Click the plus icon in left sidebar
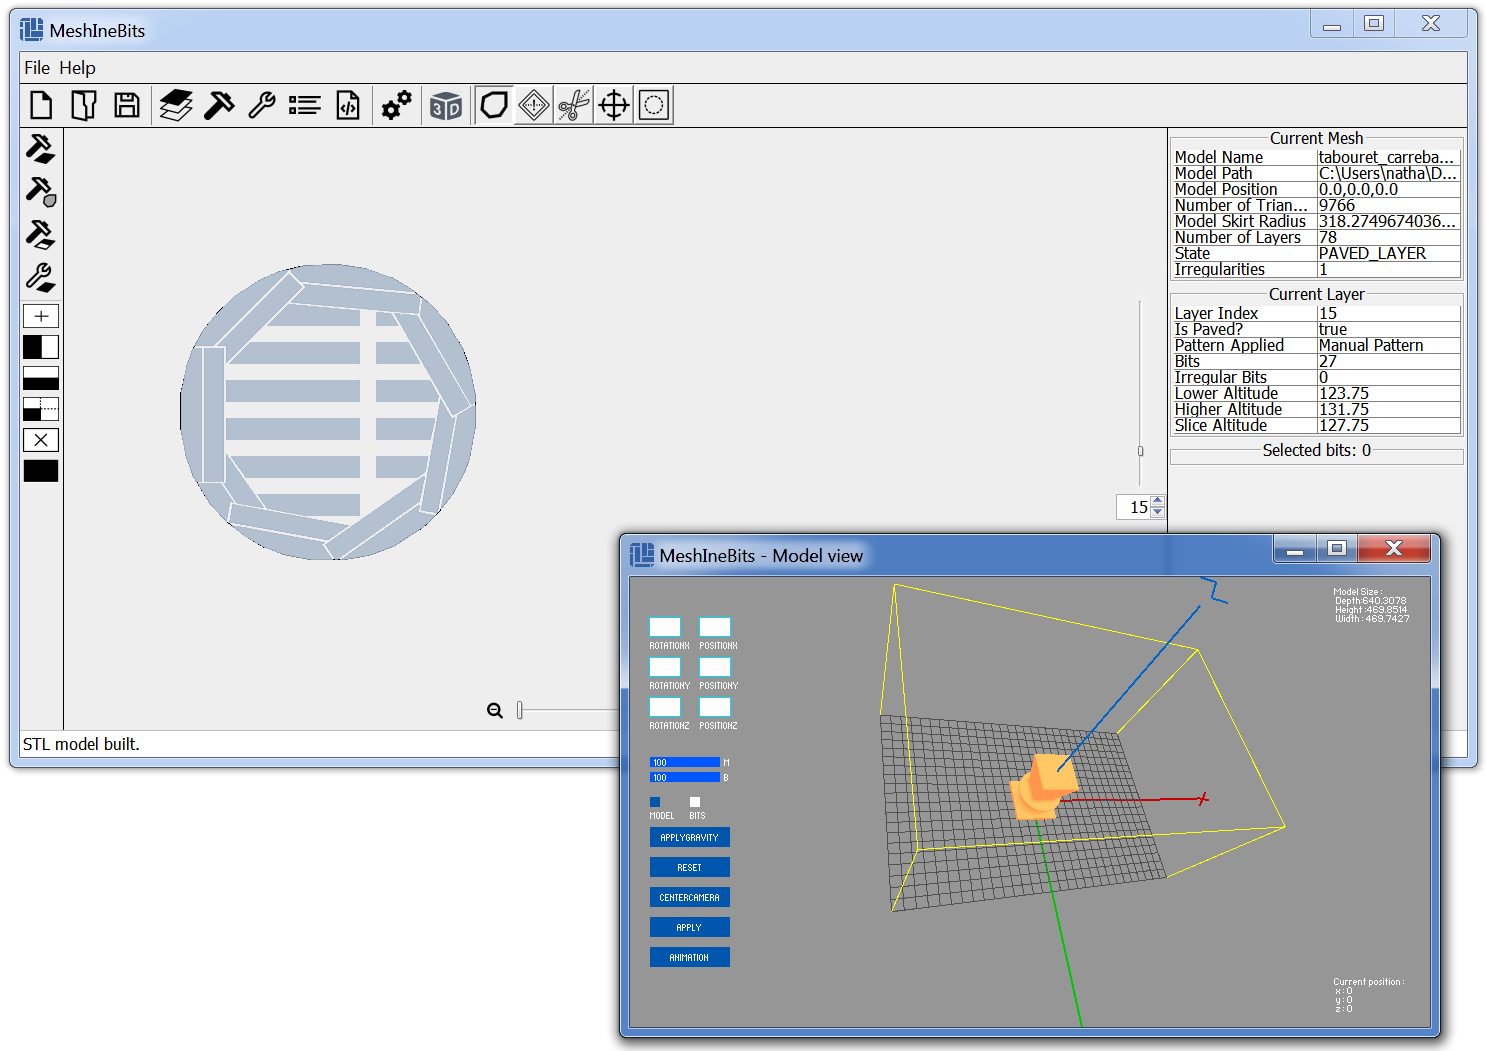The width and height of the screenshot is (1486, 1051). pos(41,316)
